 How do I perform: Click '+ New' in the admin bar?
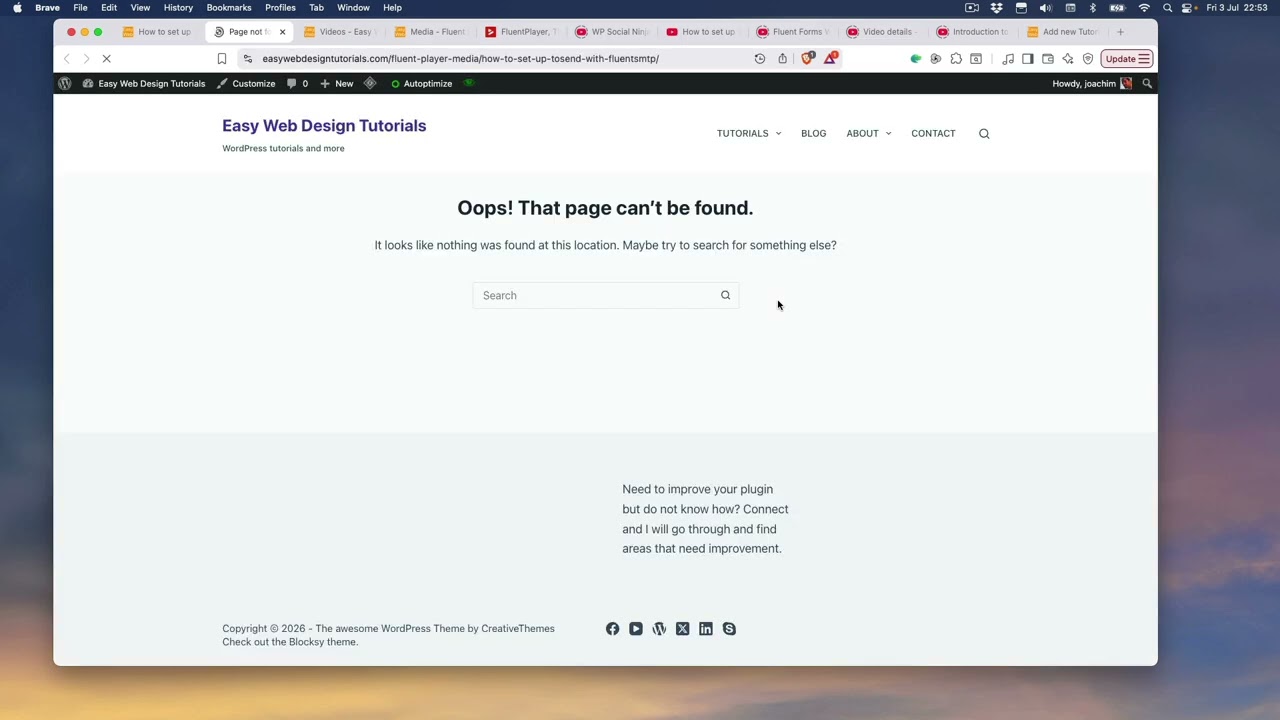pos(337,84)
